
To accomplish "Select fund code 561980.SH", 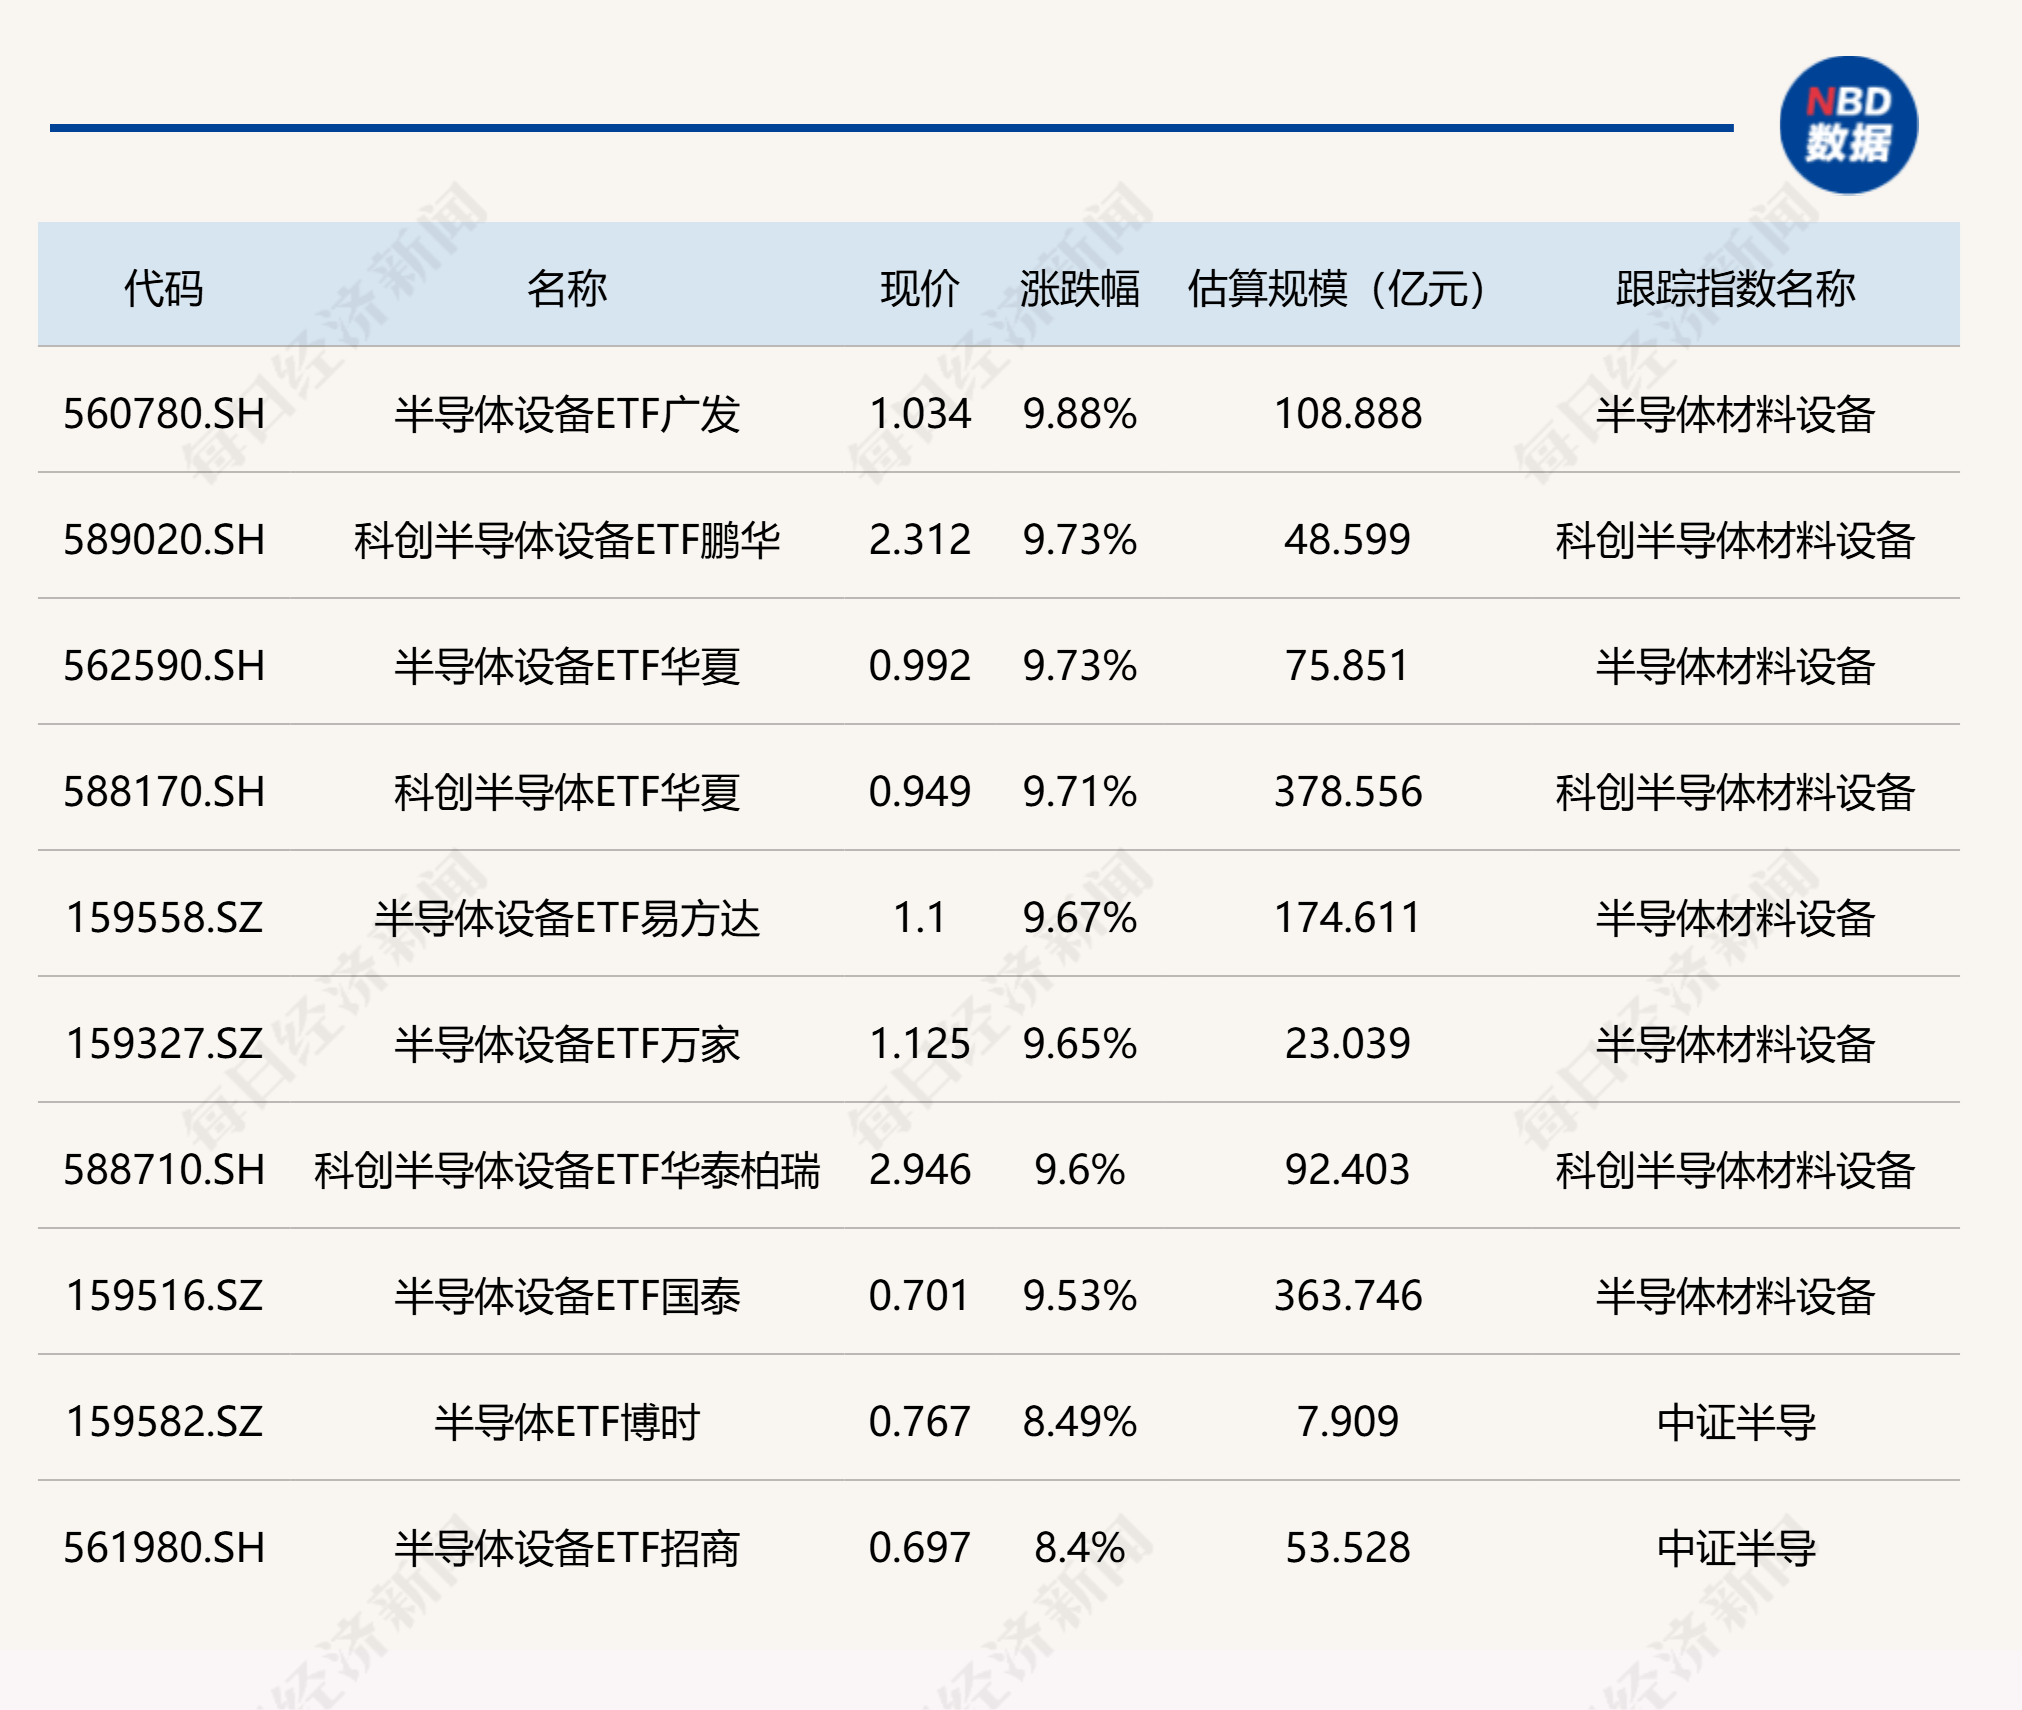I will point(164,1548).
